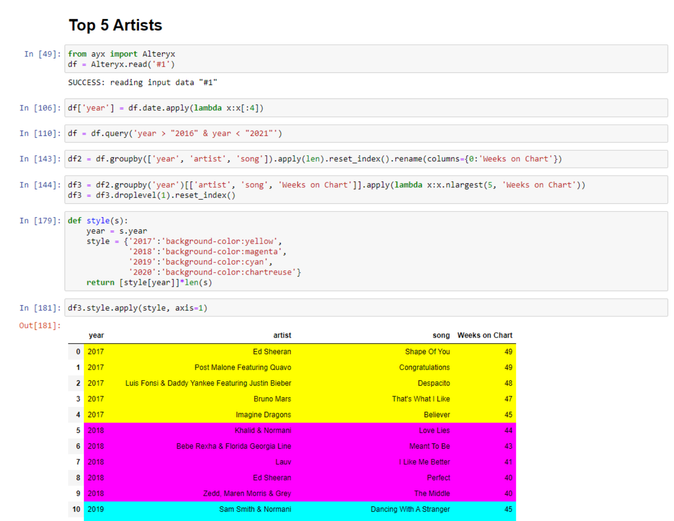
Task: Click inside the style function definition cell
Action: [366, 251]
